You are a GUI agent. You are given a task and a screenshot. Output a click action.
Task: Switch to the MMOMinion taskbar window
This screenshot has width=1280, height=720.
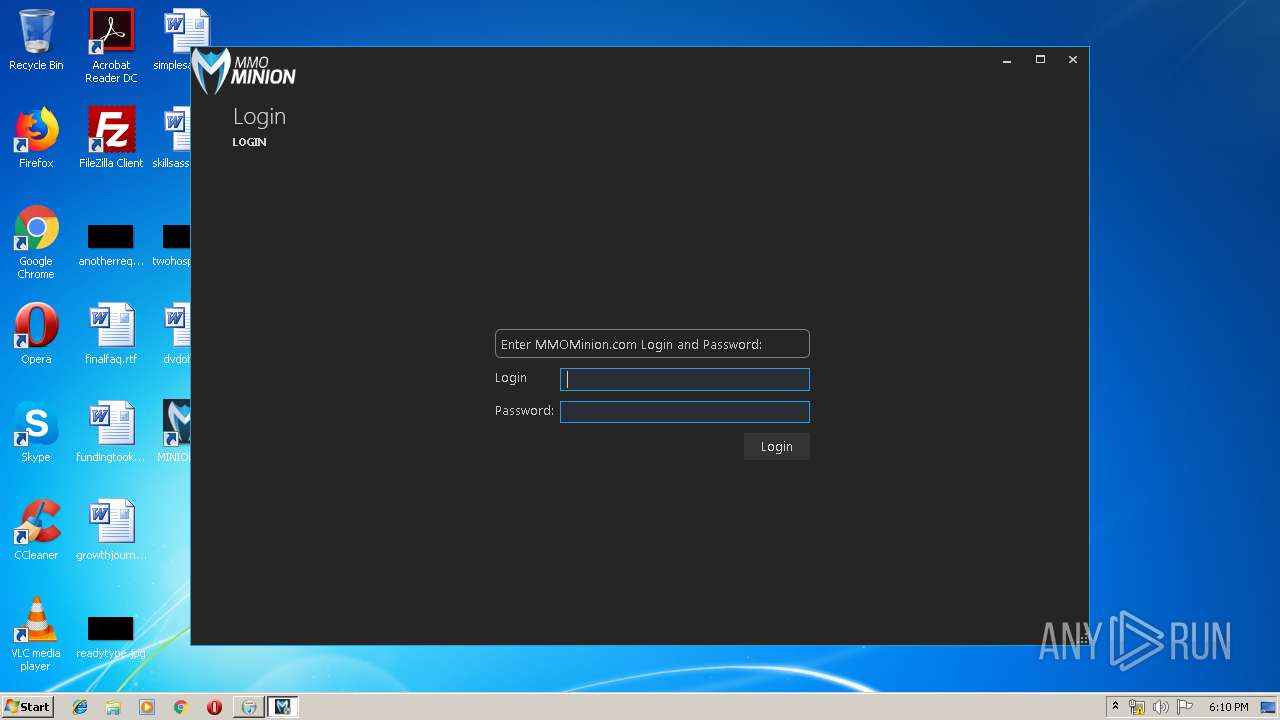[x=283, y=707]
